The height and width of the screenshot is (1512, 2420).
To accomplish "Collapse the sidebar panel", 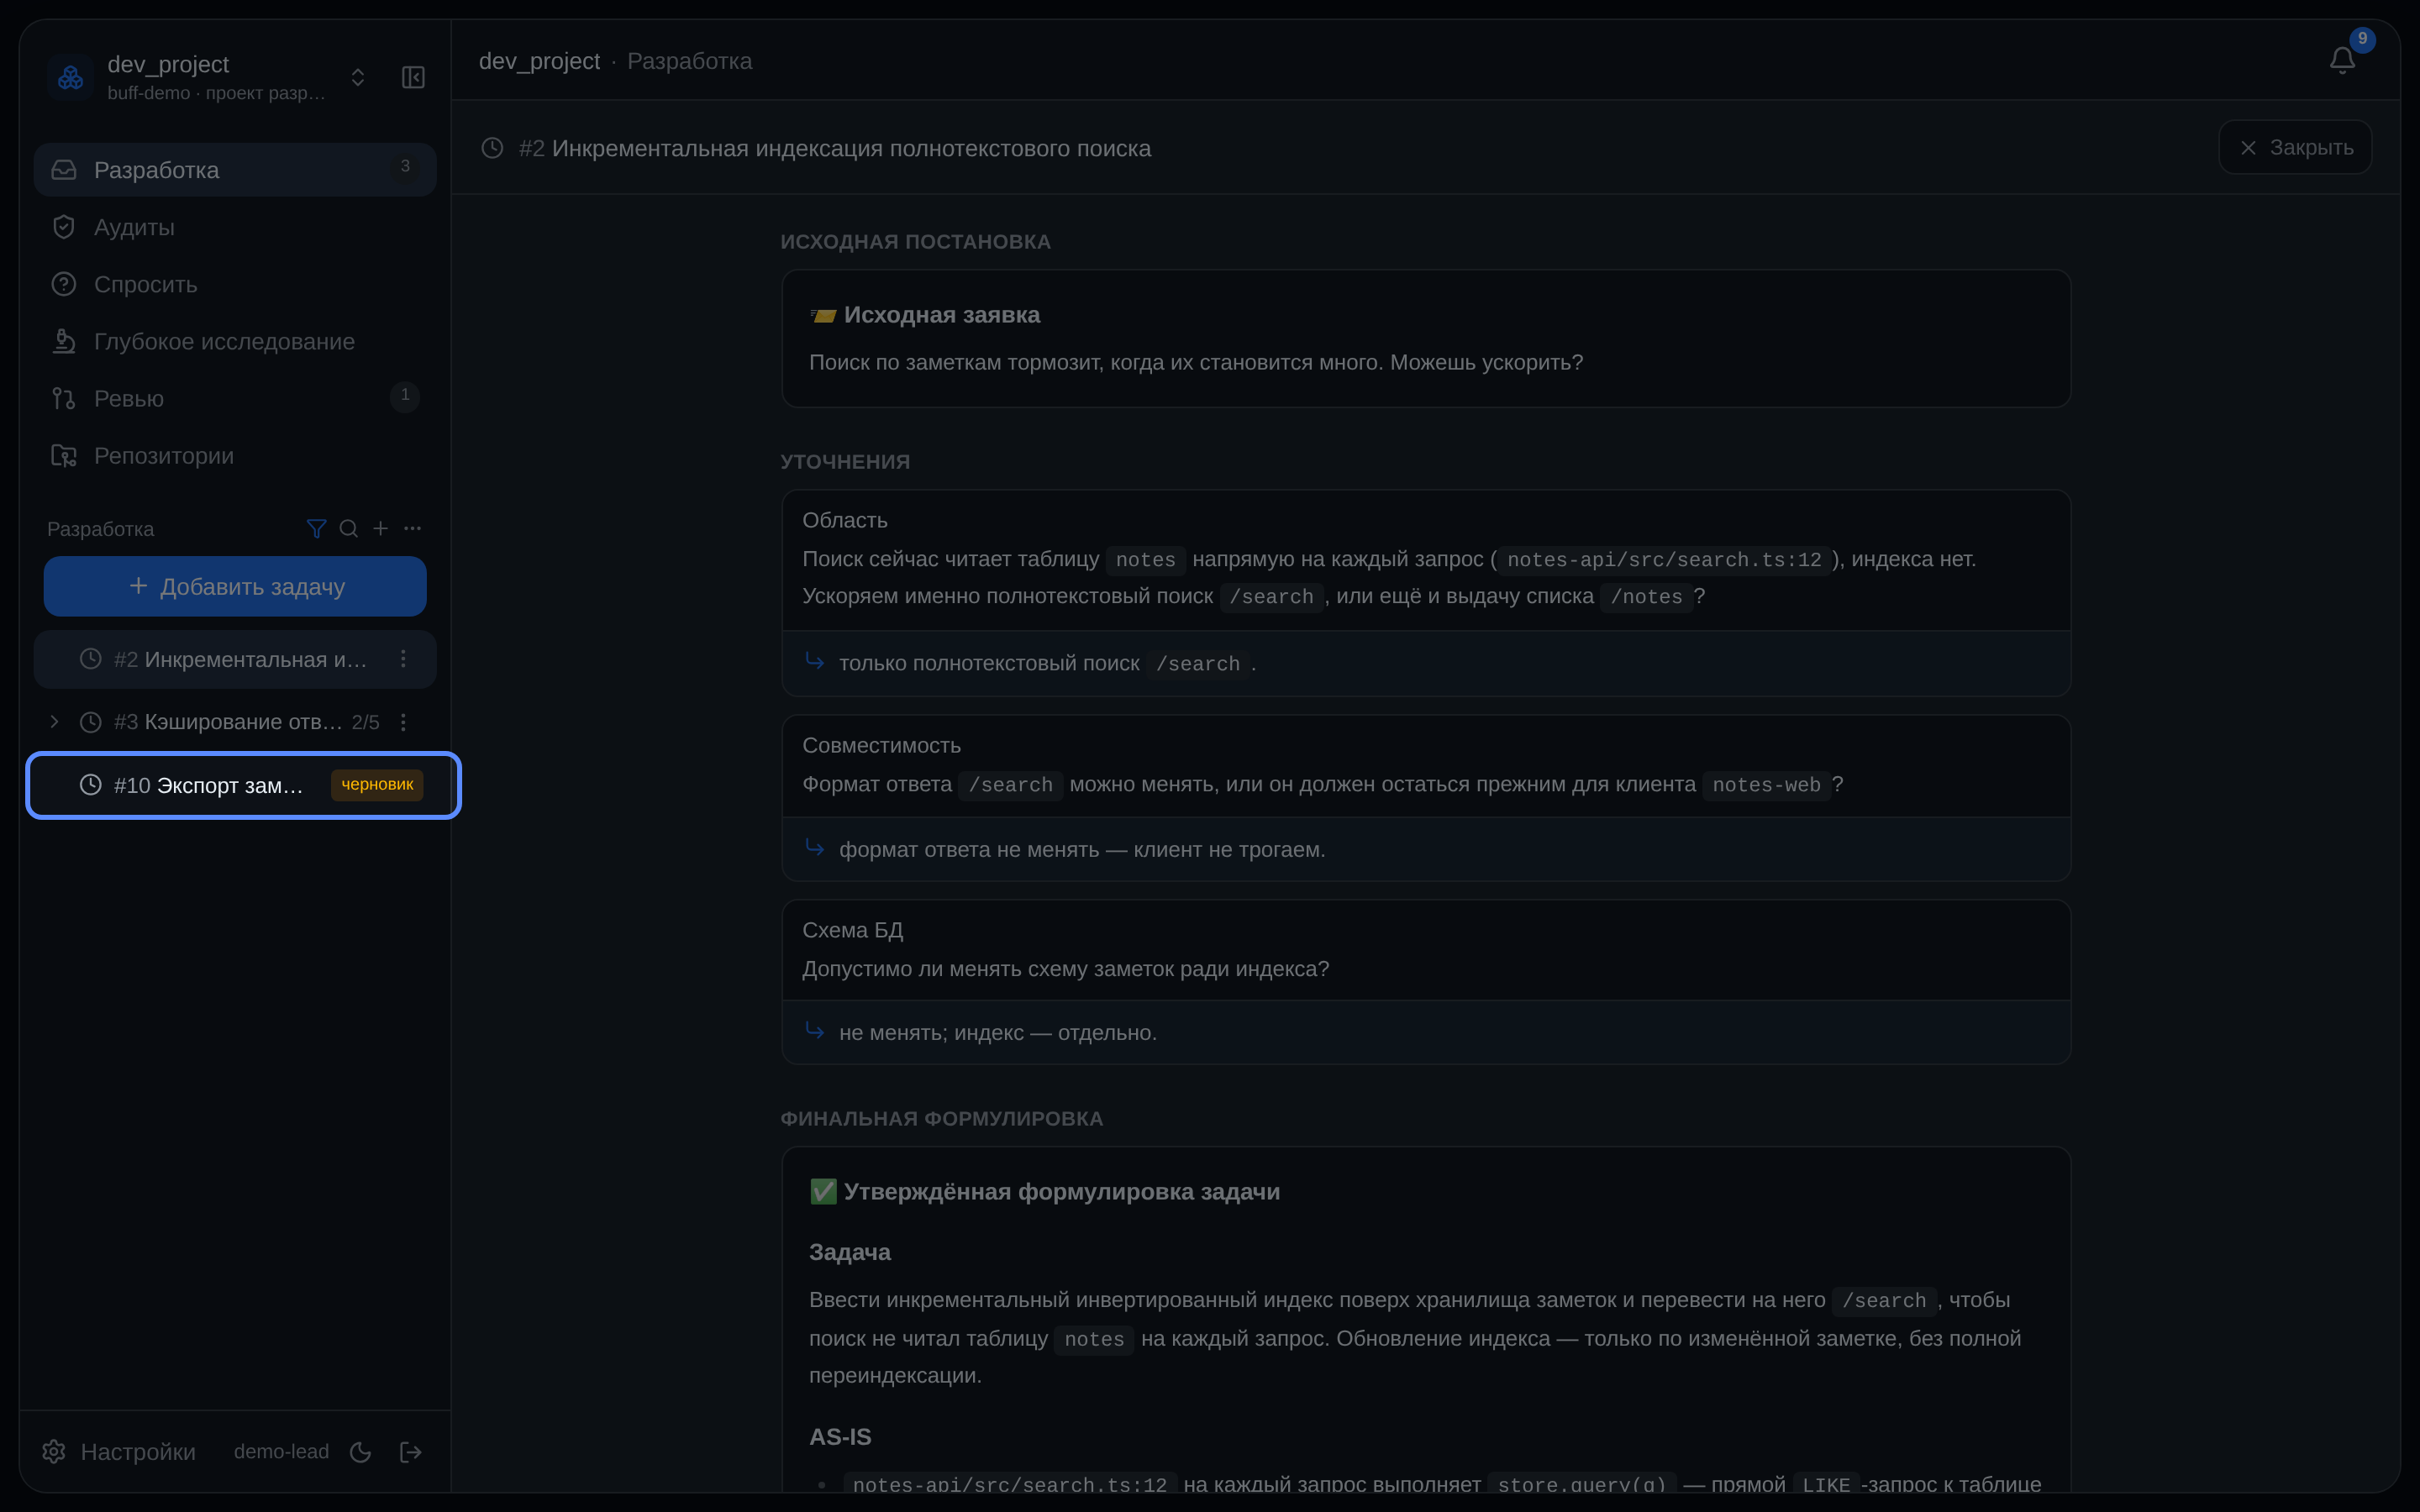I will (x=413, y=77).
